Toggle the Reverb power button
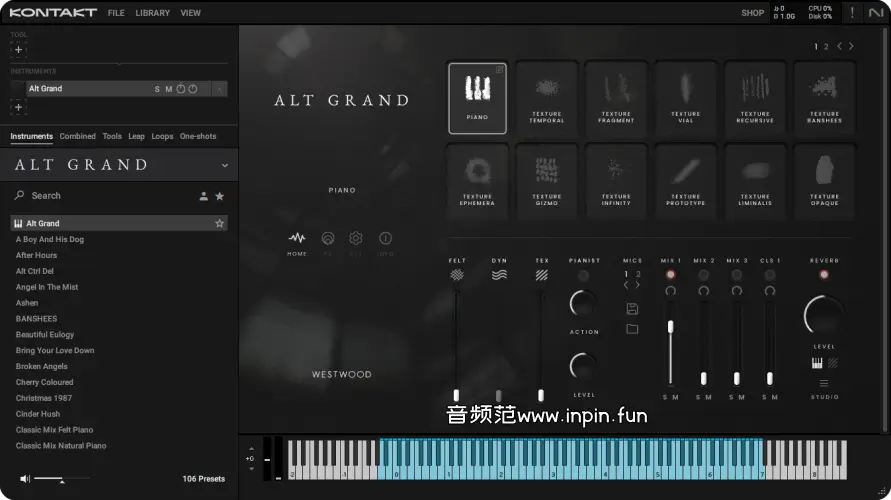 pyautogui.click(x=823, y=274)
